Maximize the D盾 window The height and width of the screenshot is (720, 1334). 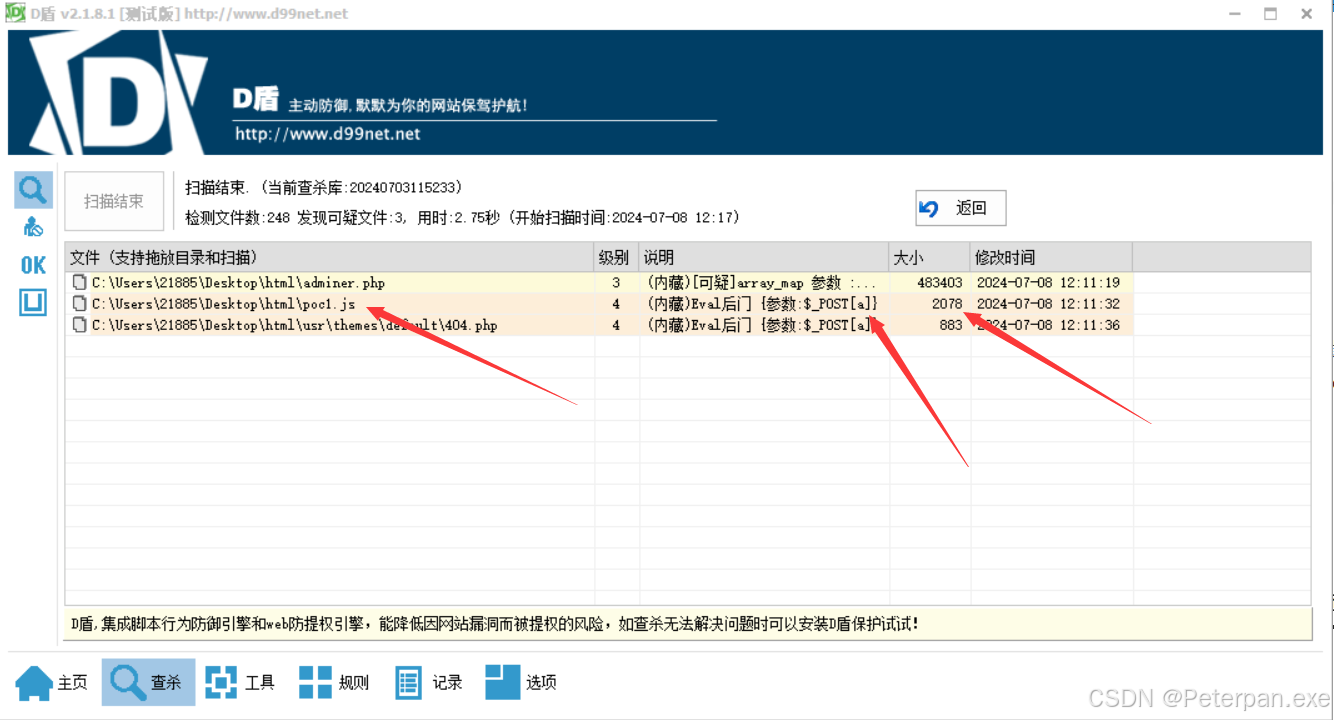coord(1270,14)
